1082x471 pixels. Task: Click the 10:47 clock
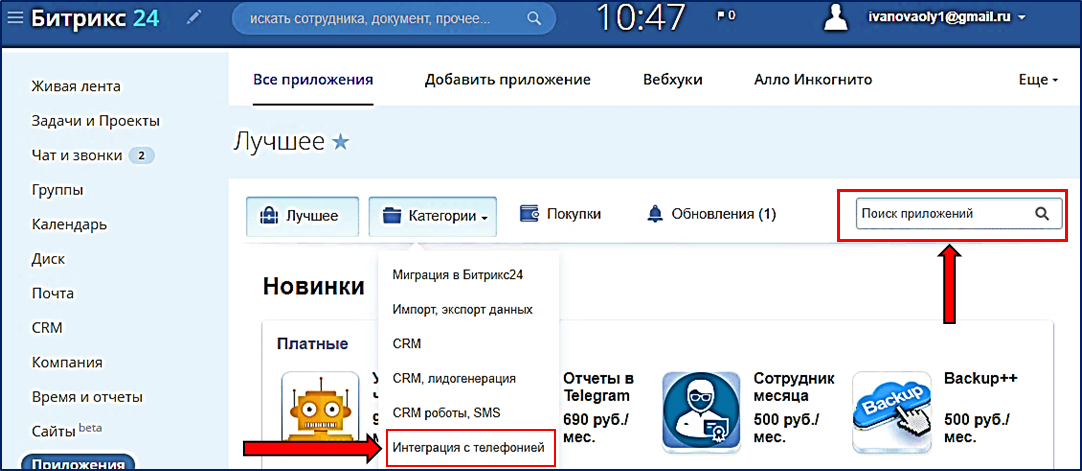(x=642, y=17)
